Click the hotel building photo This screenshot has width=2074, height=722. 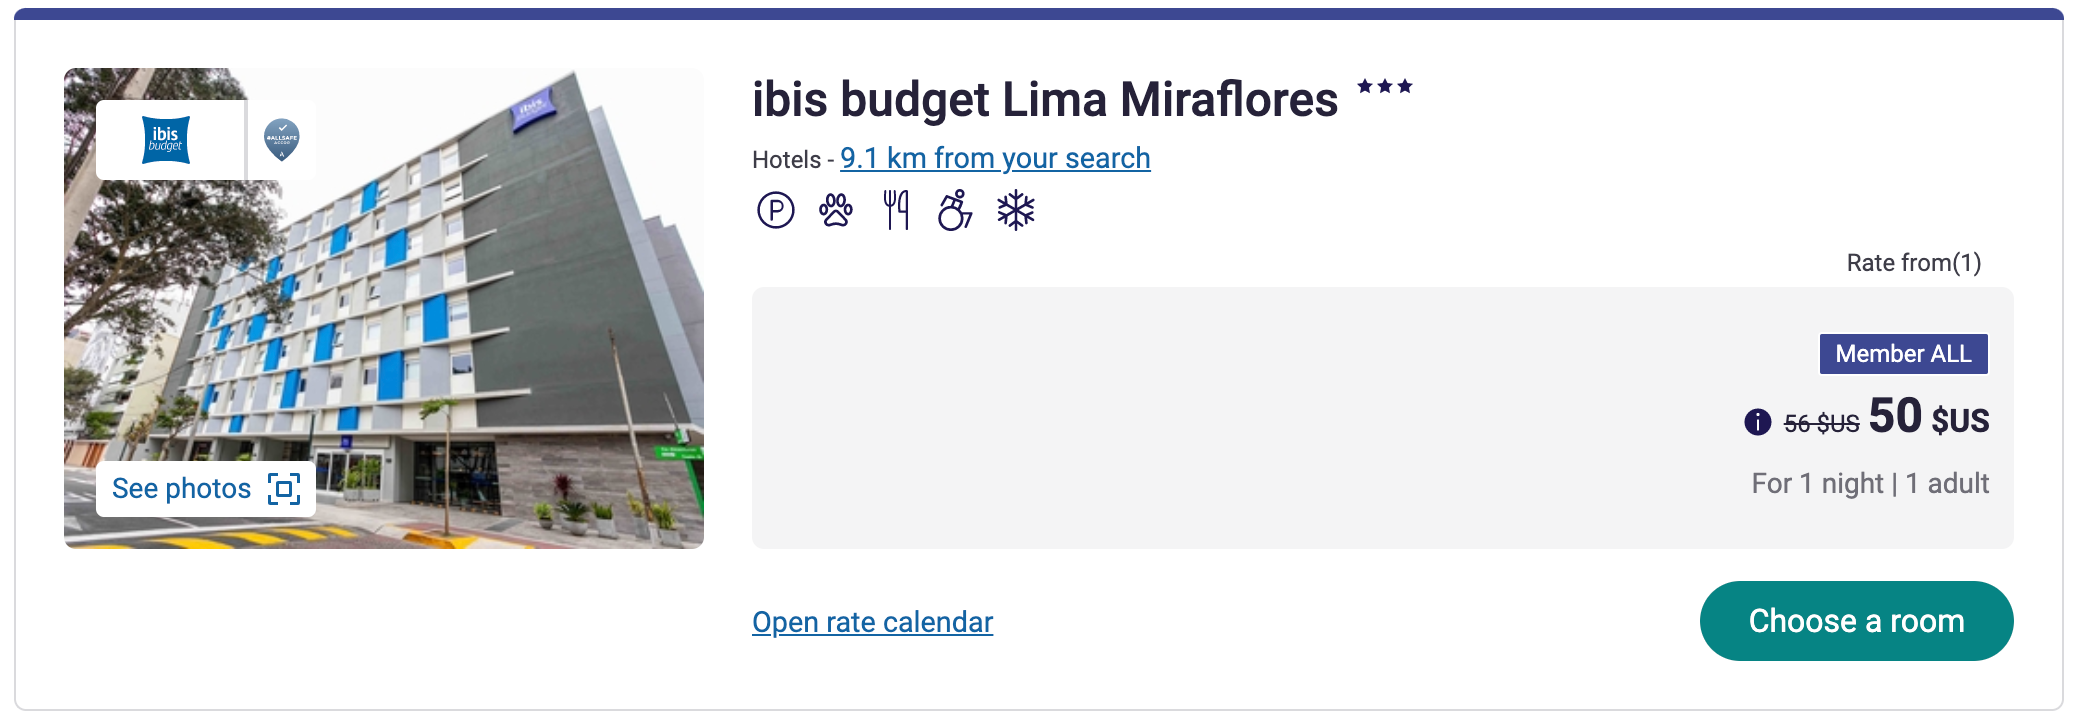coord(384,308)
